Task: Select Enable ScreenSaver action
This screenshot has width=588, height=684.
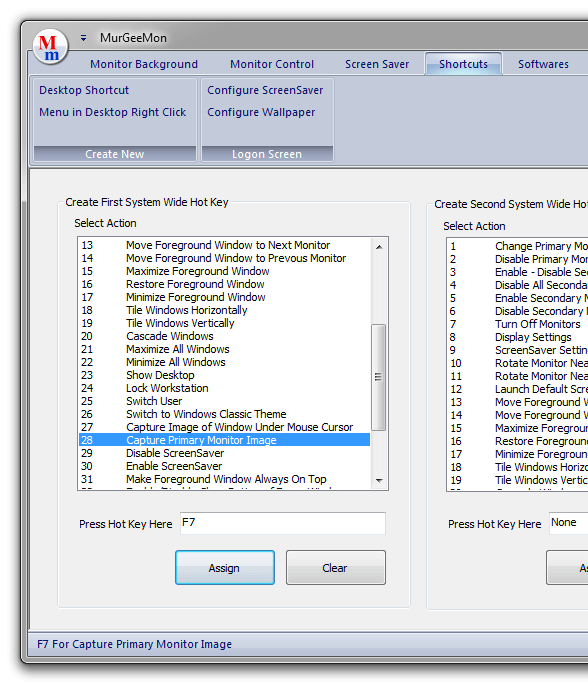Action: click(x=225, y=466)
